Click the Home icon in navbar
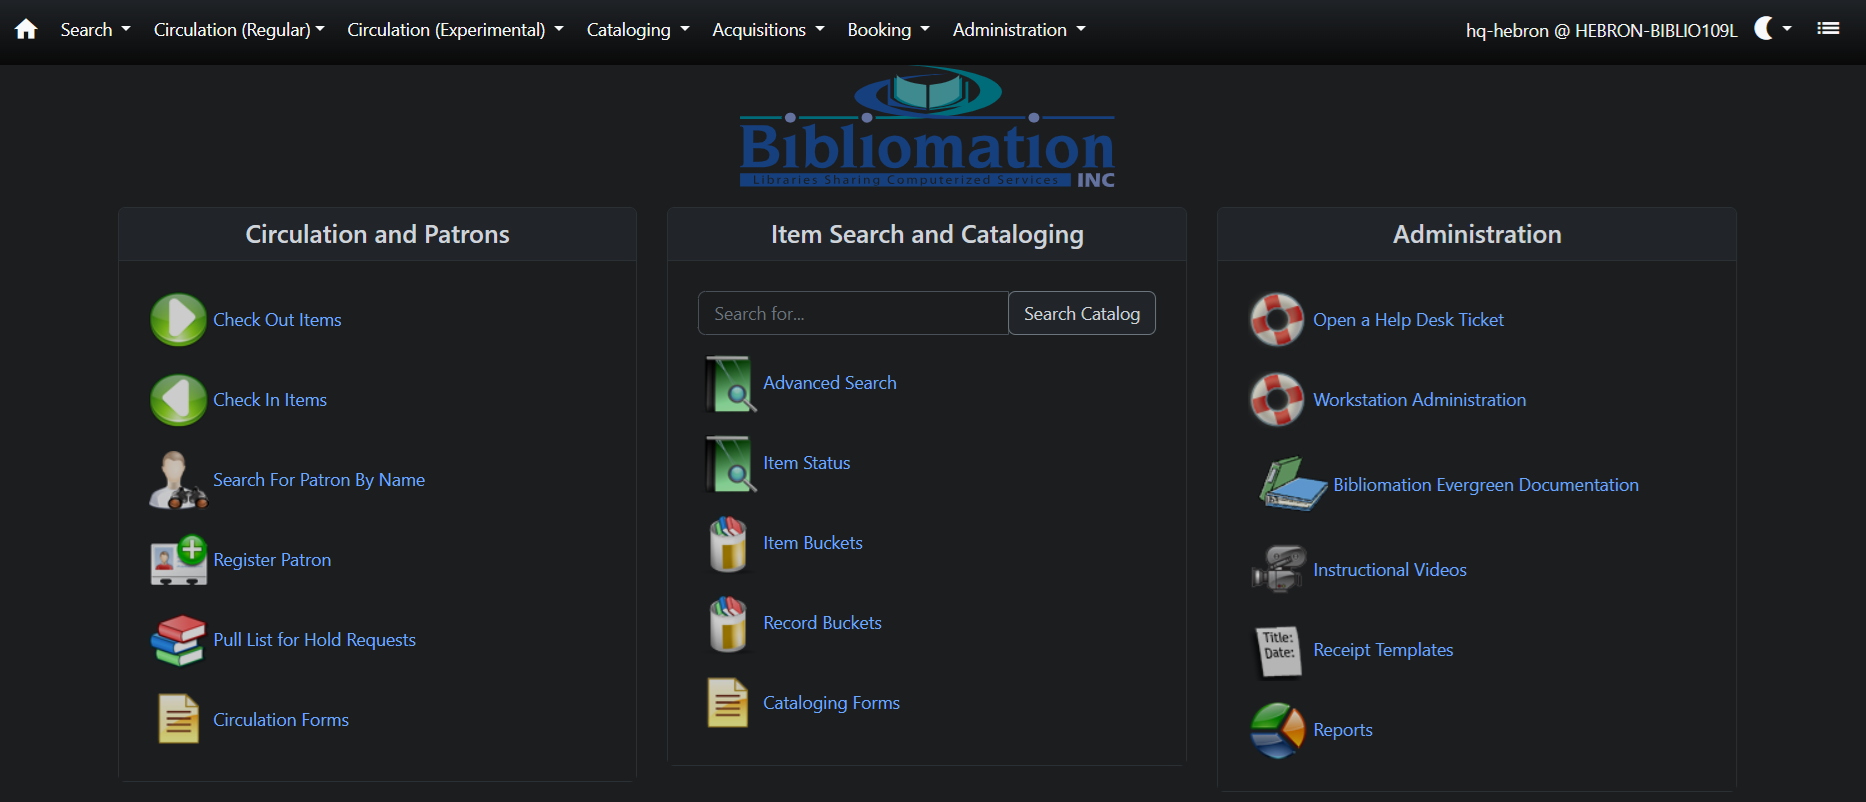Viewport: 1866px width, 802px height. coord(26,30)
